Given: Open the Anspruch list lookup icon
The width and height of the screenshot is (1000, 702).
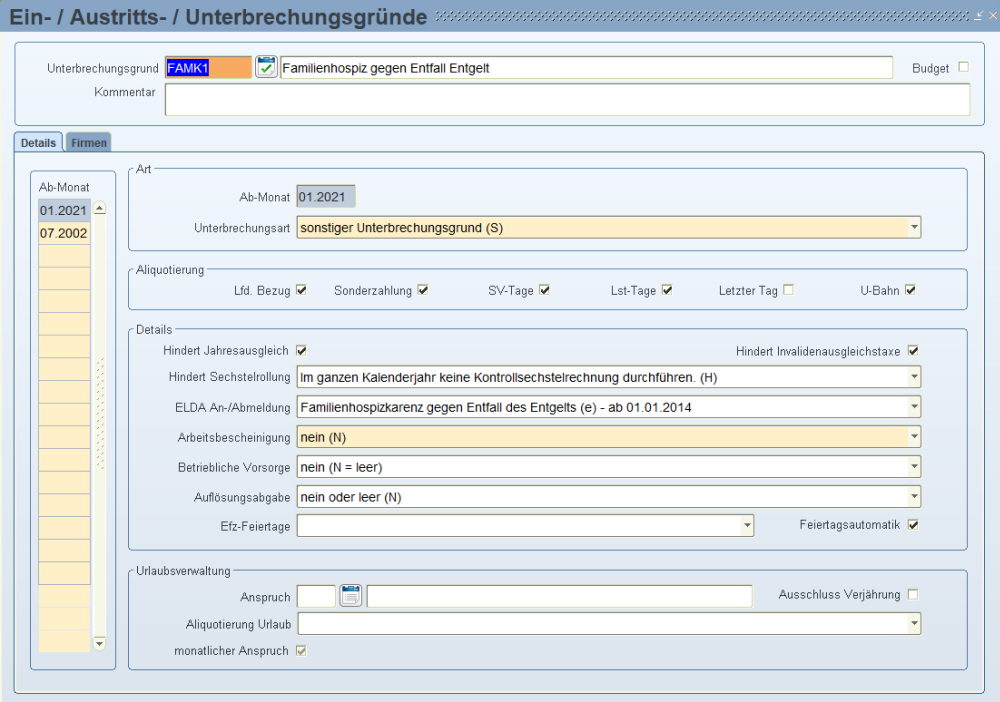Looking at the screenshot, I should coord(351,596).
